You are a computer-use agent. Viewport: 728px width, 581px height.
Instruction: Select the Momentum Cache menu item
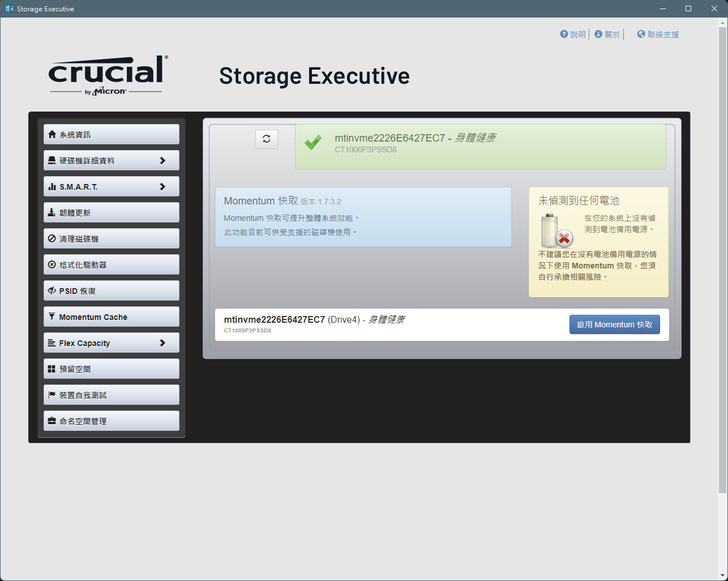pyautogui.click(x=111, y=317)
